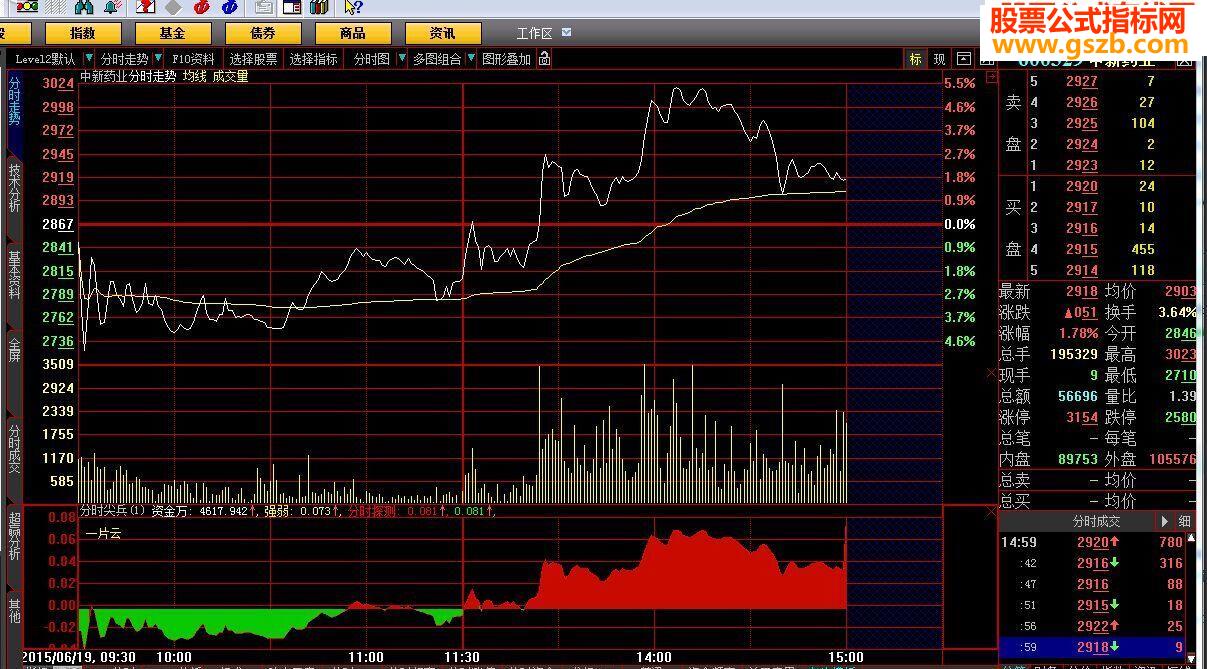The width and height of the screenshot is (1207, 669).
Task: Click buy level 1 price 2920
Action: [1081, 186]
